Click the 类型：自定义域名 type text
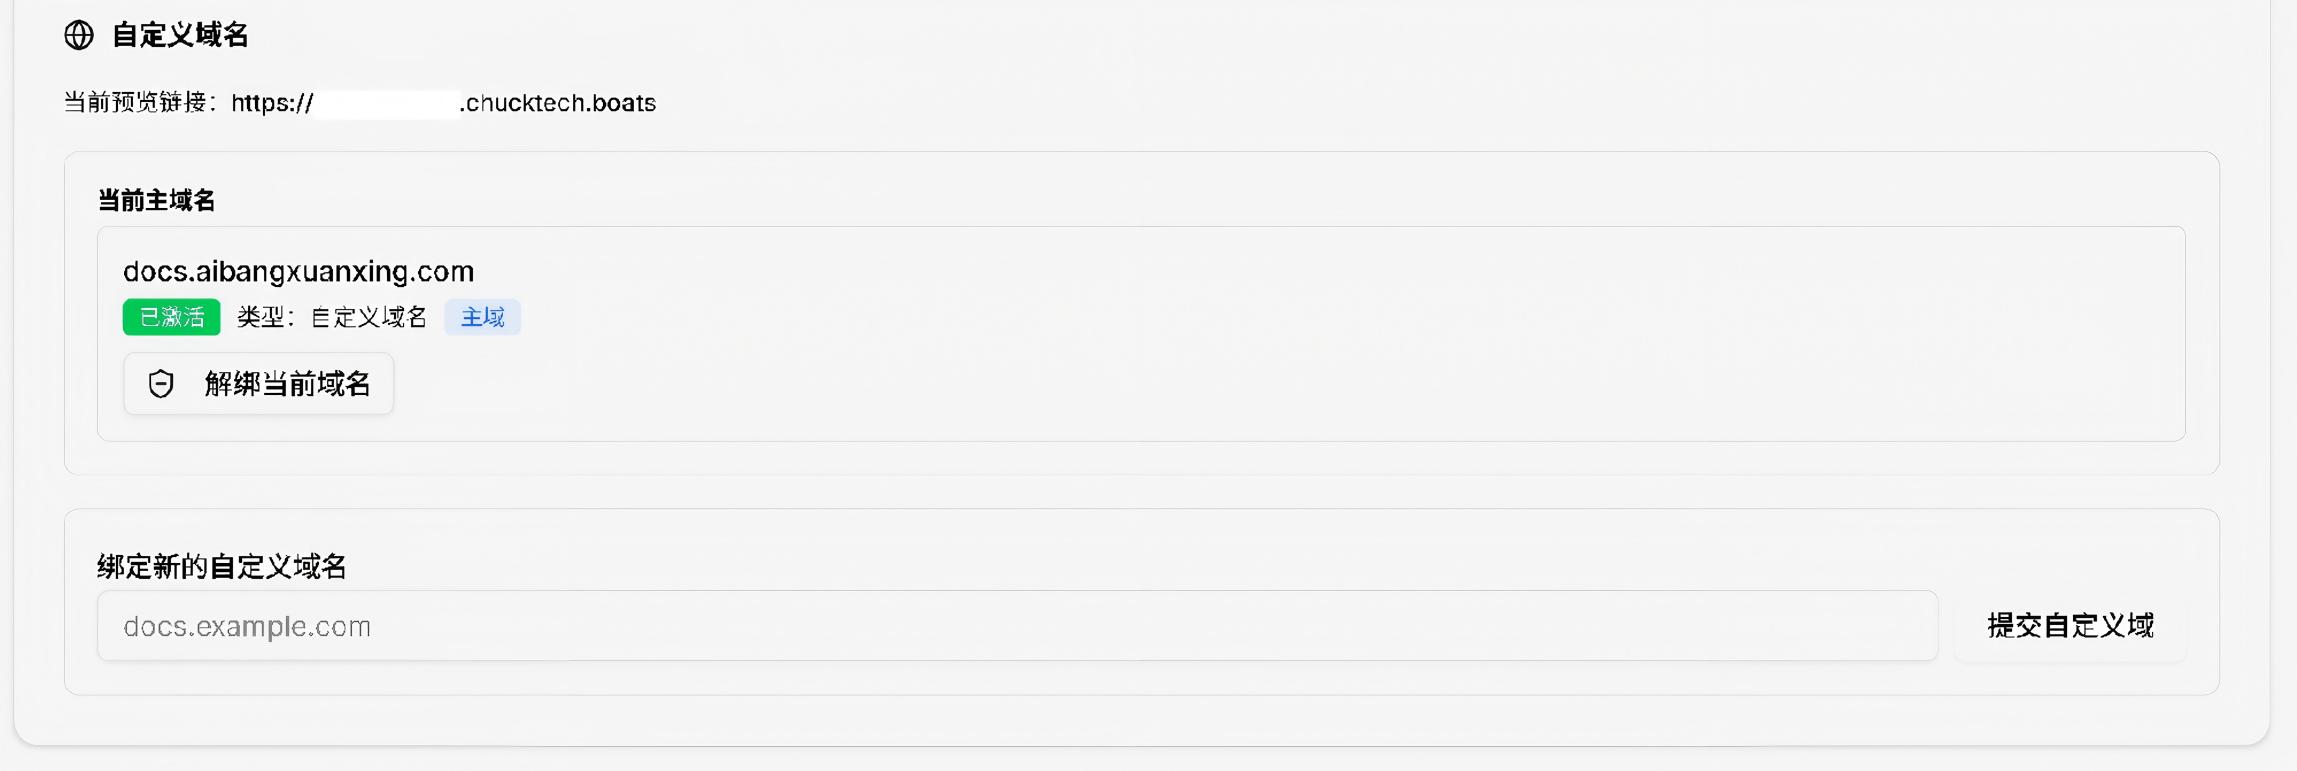2297x771 pixels. (x=332, y=317)
